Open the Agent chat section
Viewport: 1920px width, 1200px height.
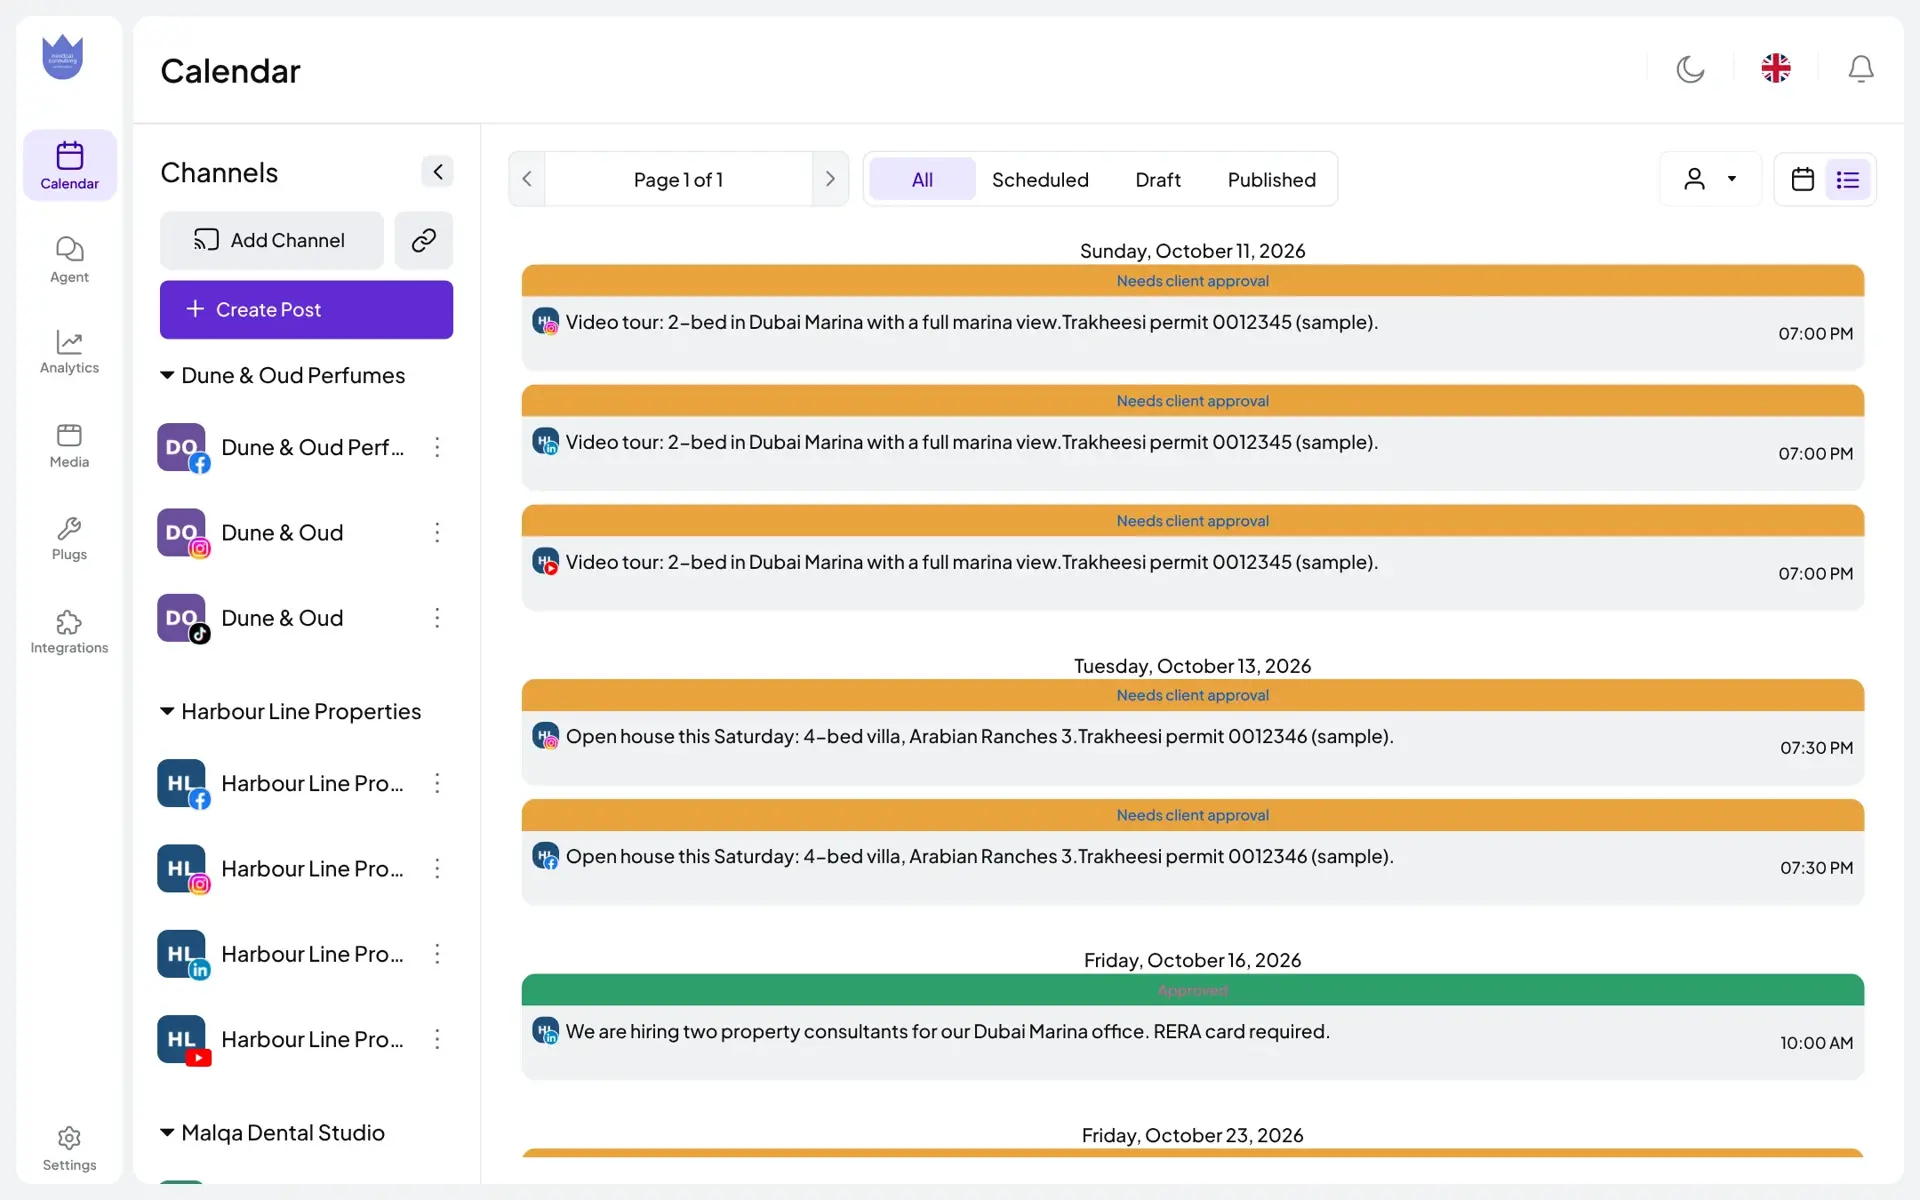tap(69, 260)
